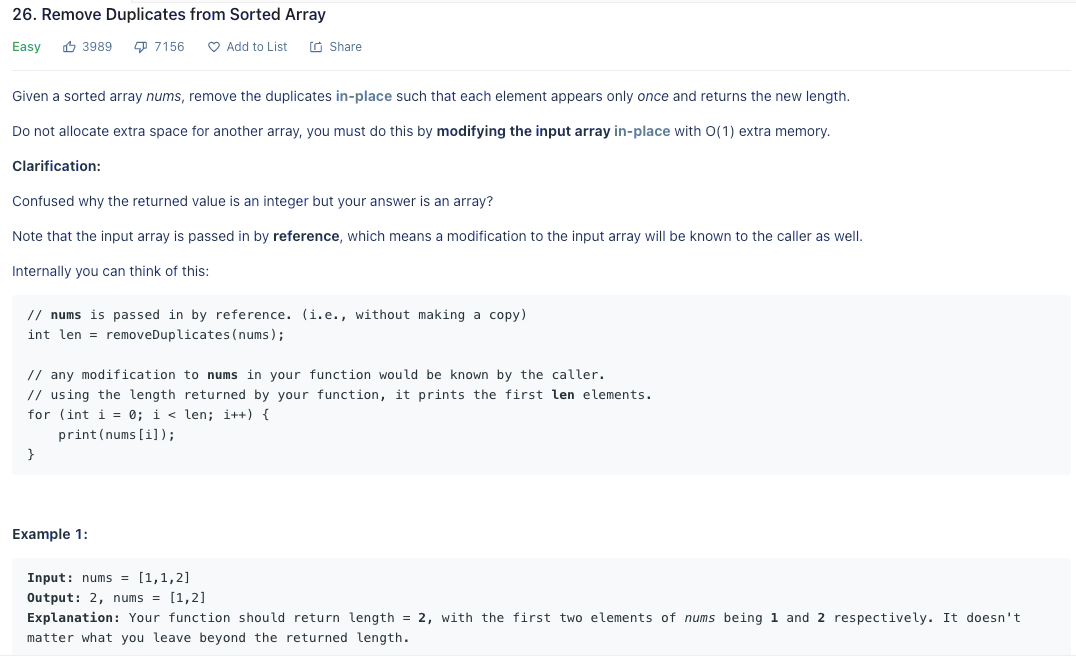
Task: Open the first in-place link
Action: click(364, 96)
